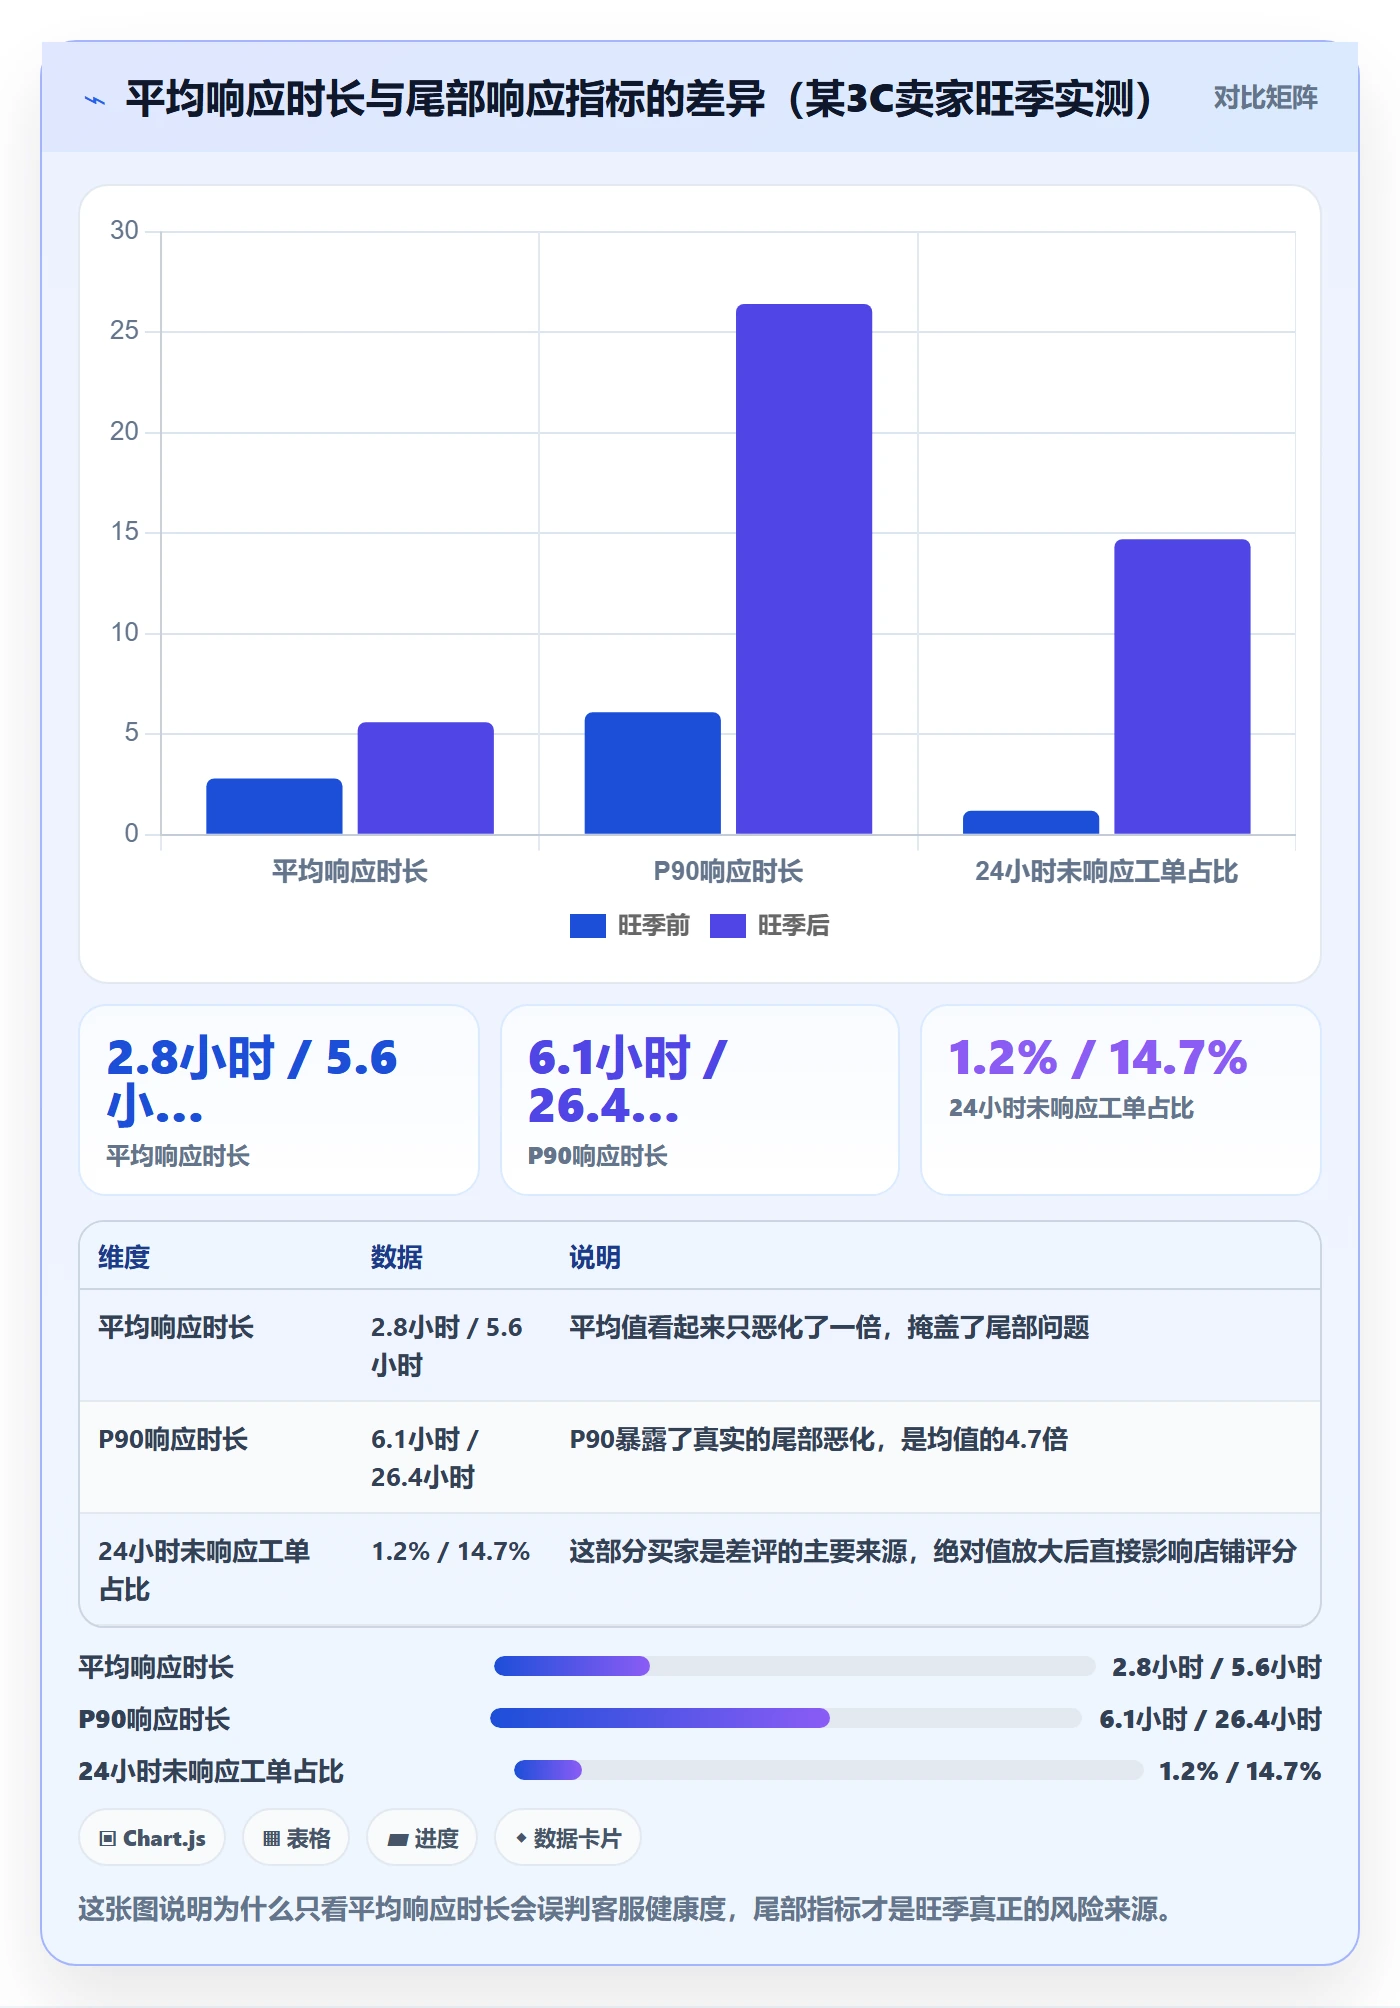Click the 维度 column header
Viewport: 1400px width, 2008px height.
[x=124, y=1257]
